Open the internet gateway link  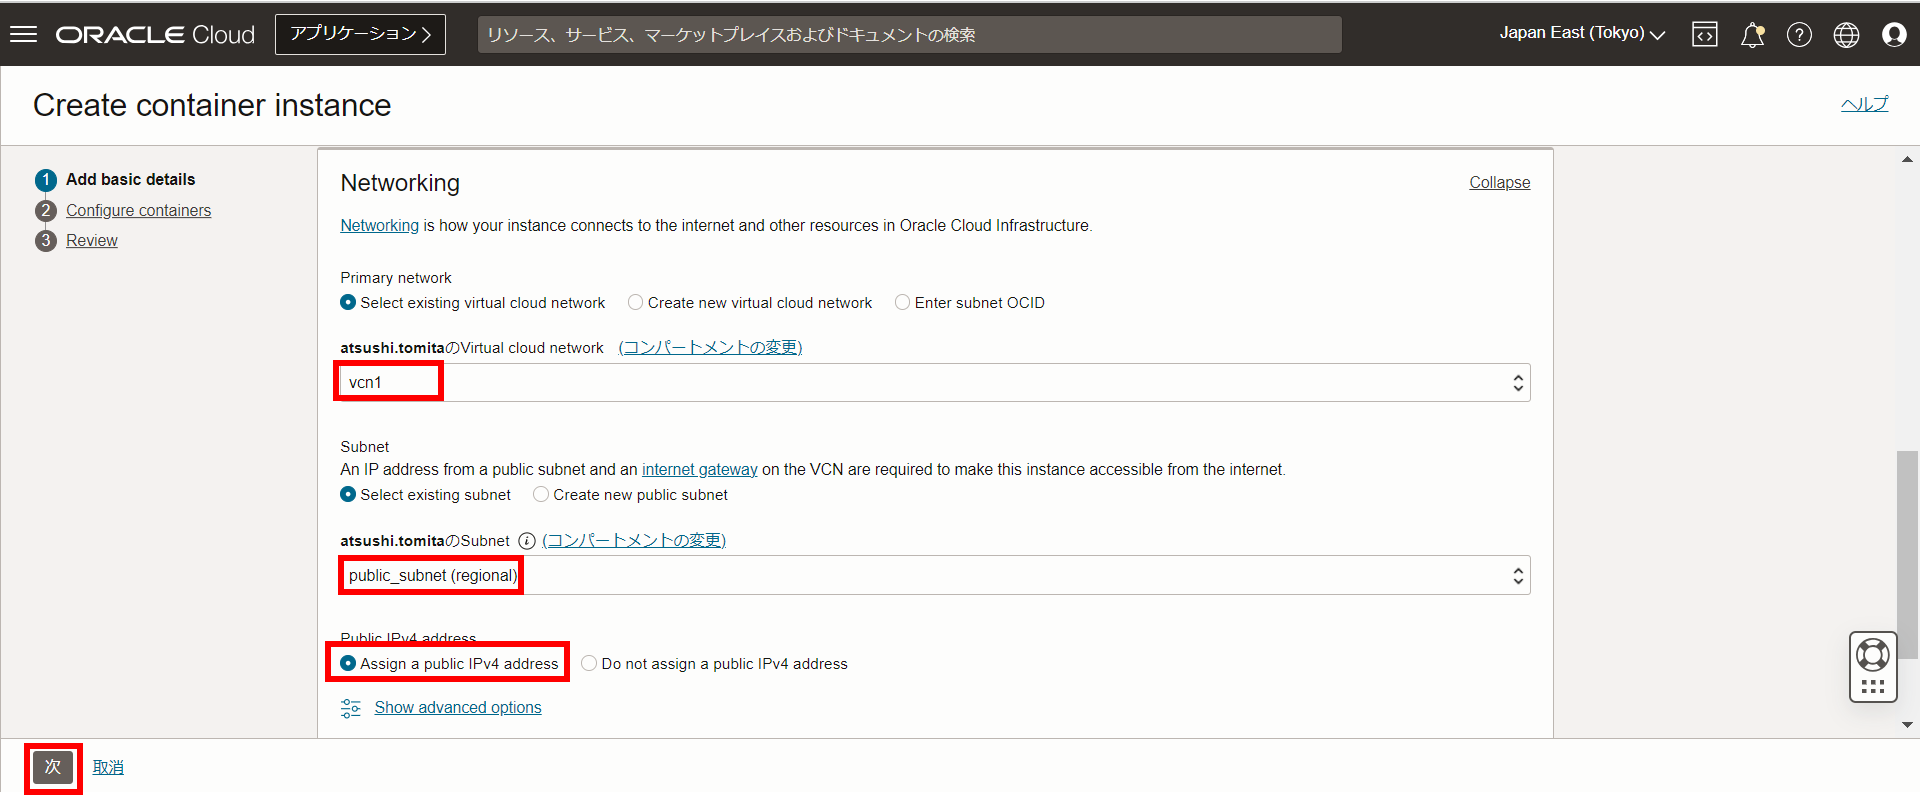pyautogui.click(x=699, y=470)
